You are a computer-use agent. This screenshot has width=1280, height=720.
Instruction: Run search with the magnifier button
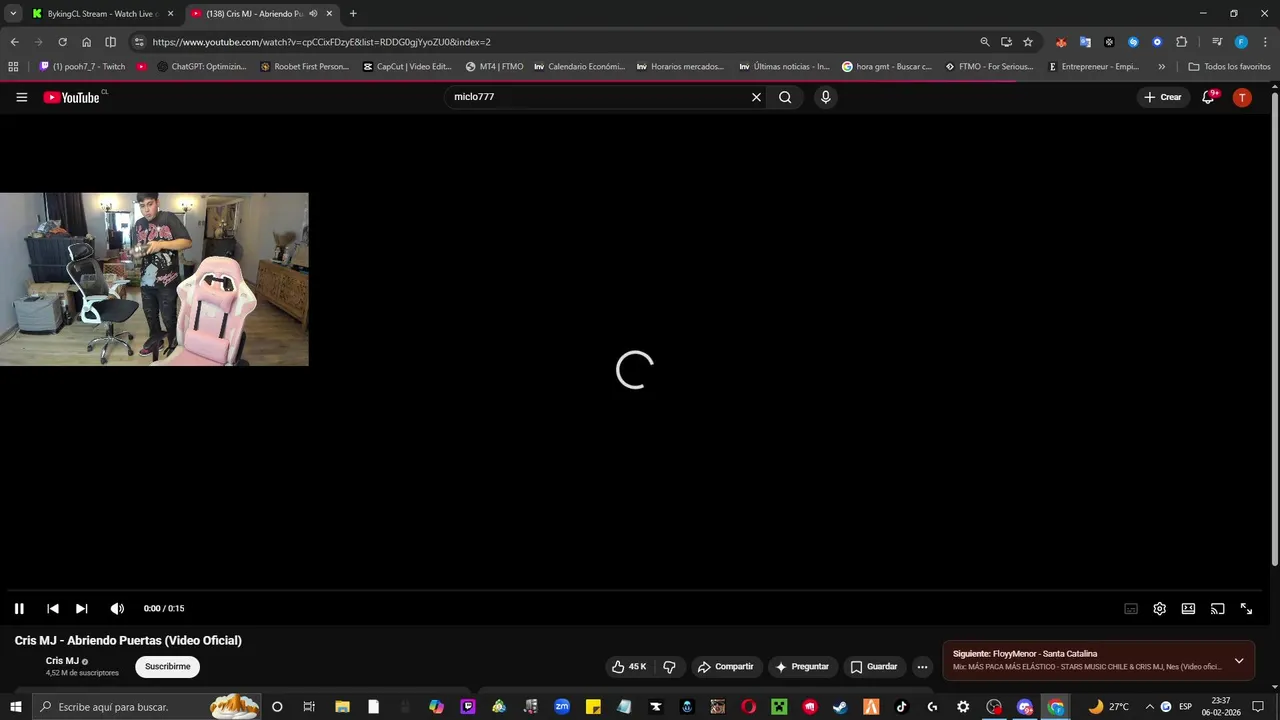pos(785,97)
